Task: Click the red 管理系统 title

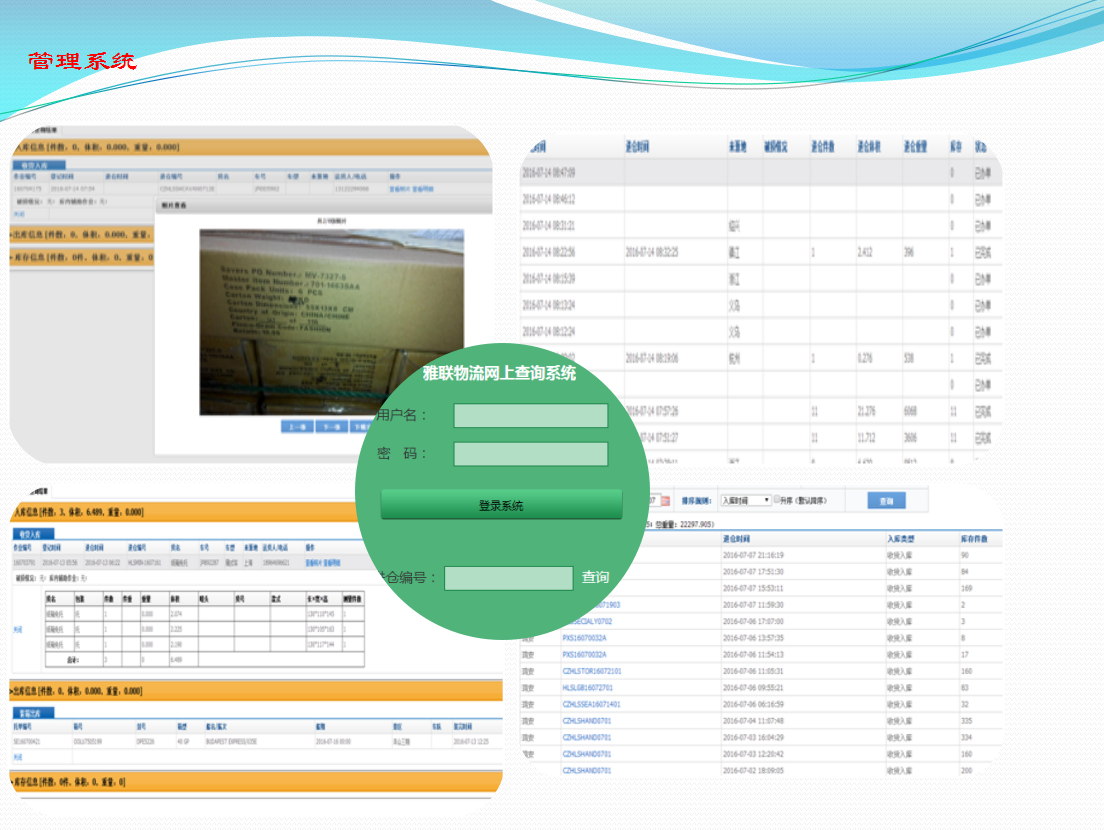Action: pos(82,61)
